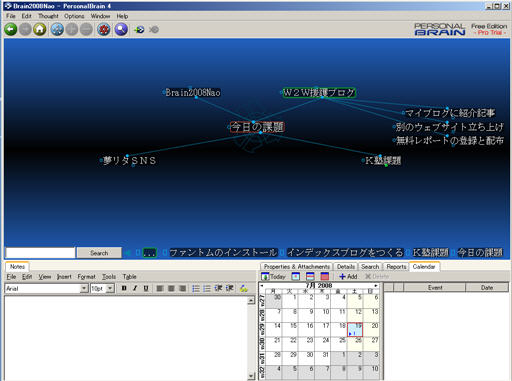This screenshot has height=381, width=512.
Task: Increase indent in Notes
Action: coord(229,288)
